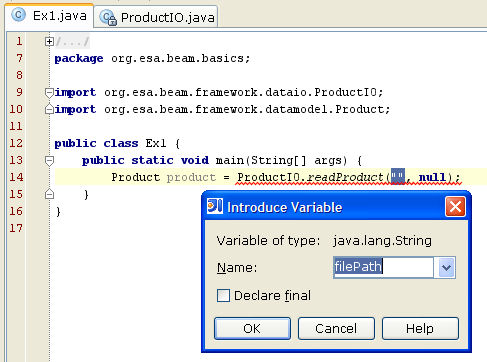Collapse the imports fold marker on line 9
Image resolution: width=487 pixels, height=362 pixels.
click(49, 92)
